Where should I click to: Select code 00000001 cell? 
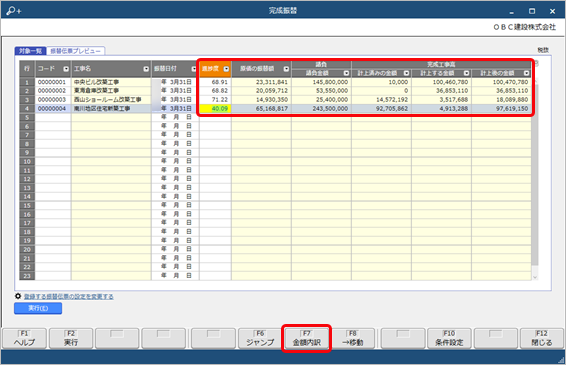coord(53,82)
